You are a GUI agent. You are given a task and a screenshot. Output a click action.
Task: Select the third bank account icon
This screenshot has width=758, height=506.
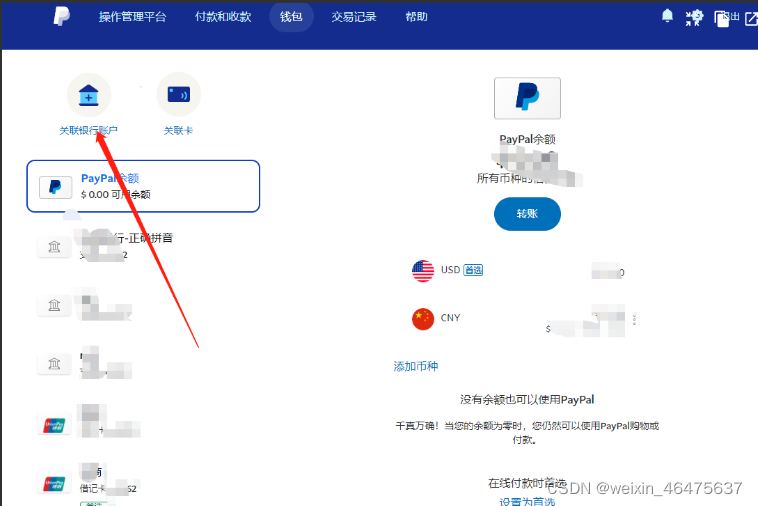pyautogui.click(x=54, y=363)
